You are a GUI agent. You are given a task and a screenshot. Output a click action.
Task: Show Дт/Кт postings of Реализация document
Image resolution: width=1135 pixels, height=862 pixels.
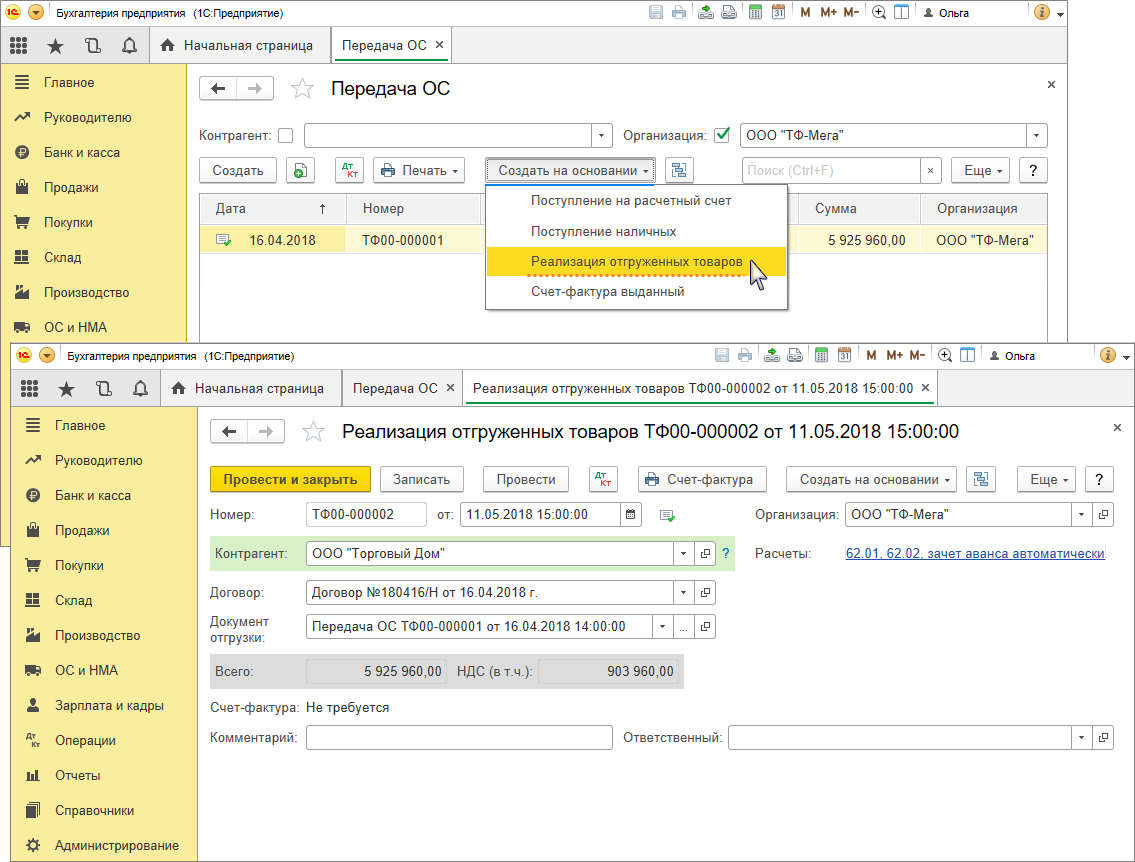pos(603,479)
